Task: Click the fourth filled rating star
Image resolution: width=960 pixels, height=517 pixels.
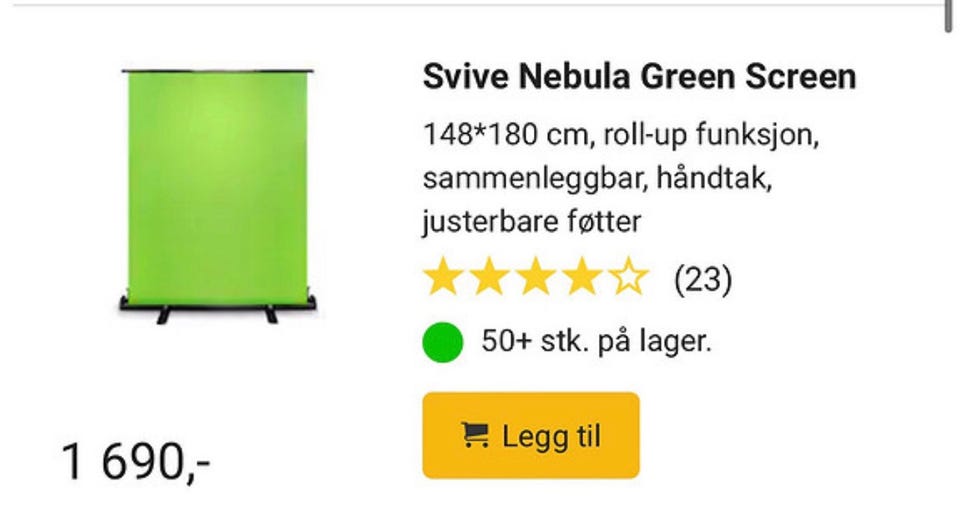Action: pyautogui.click(x=582, y=277)
